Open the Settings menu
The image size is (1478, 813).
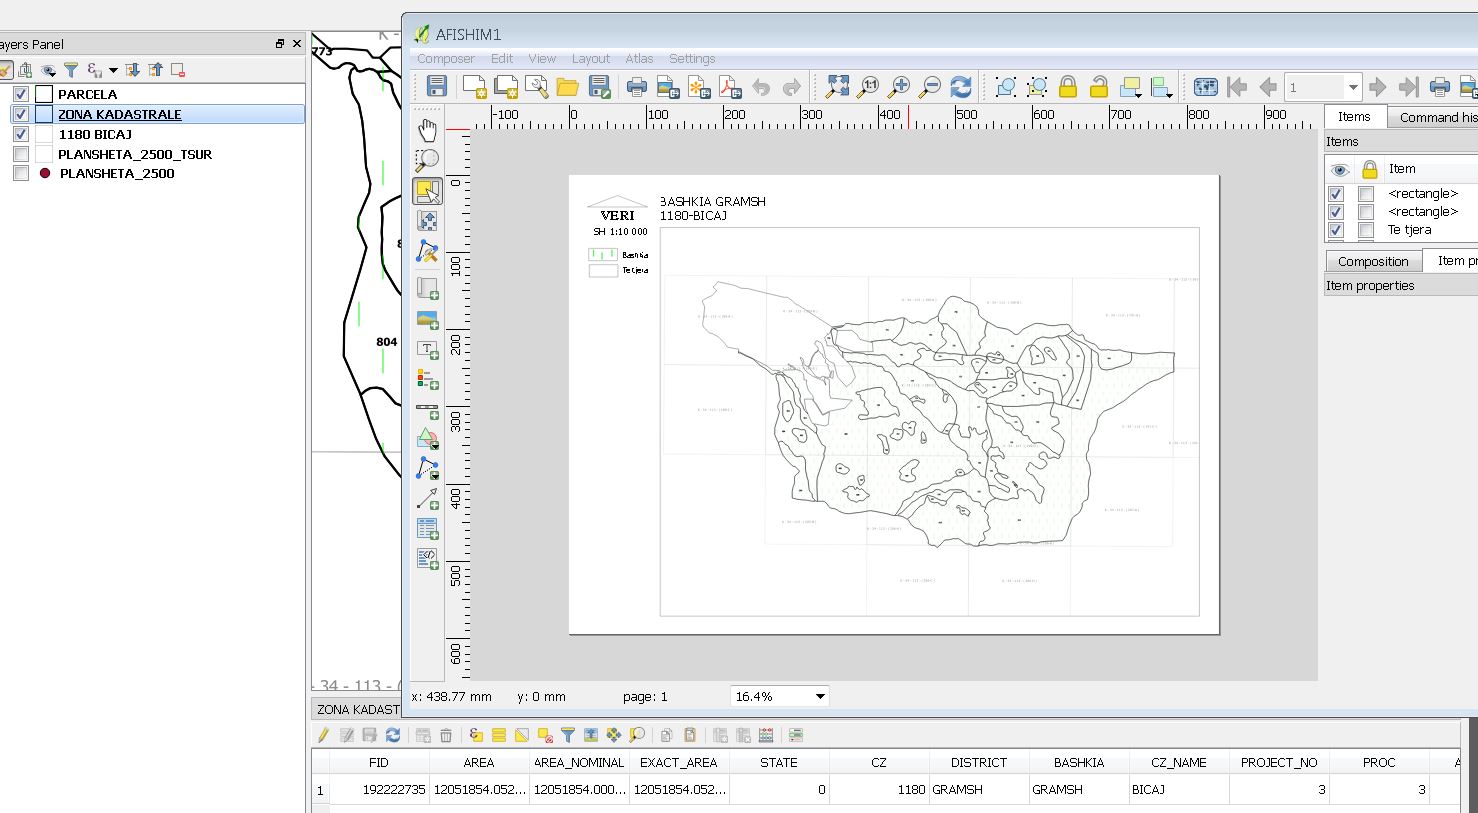pos(692,58)
